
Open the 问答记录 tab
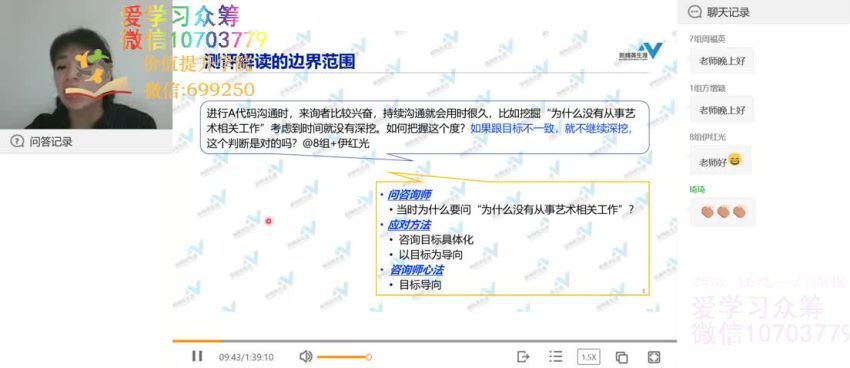(x=51, y=142)
